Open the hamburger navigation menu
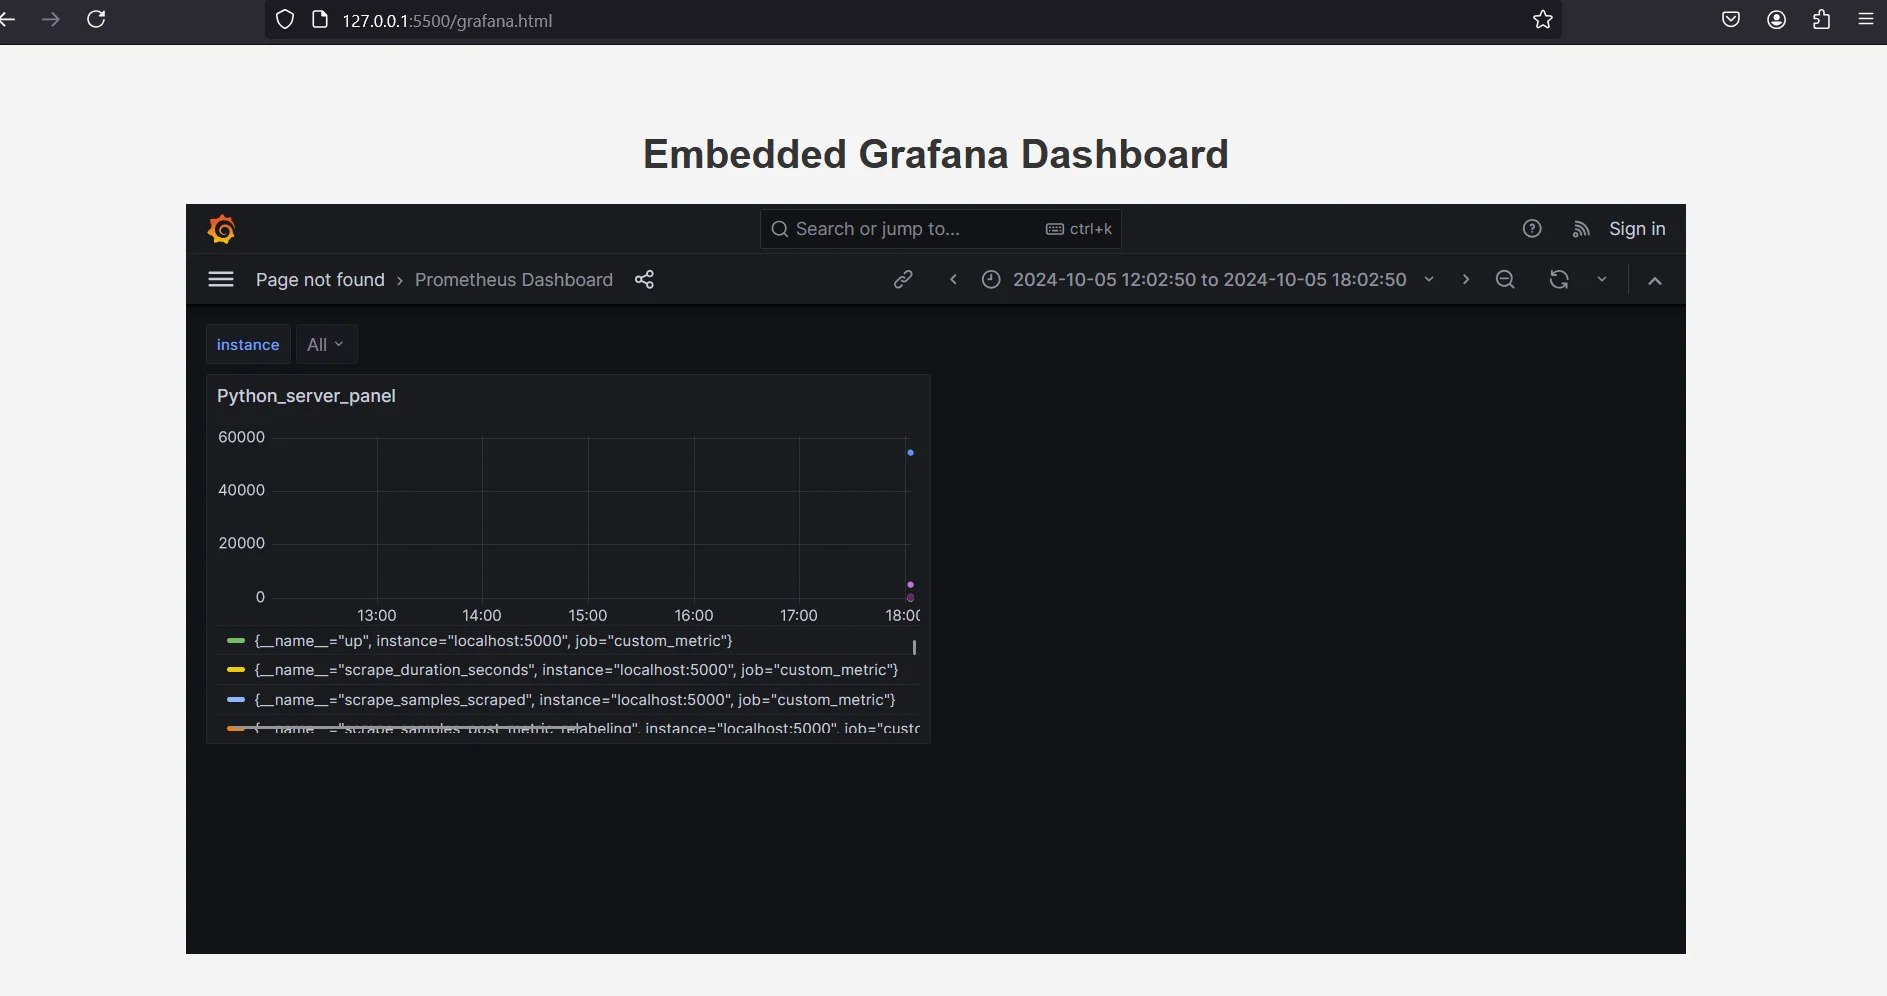 point(221,279)
